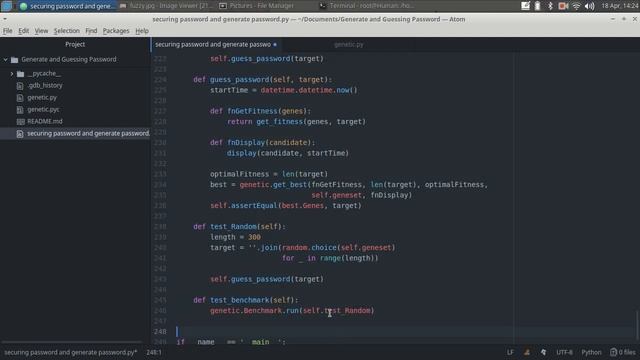
Task: Click the 248:1 cursor position indicator
Action: [x=154, y=352]
